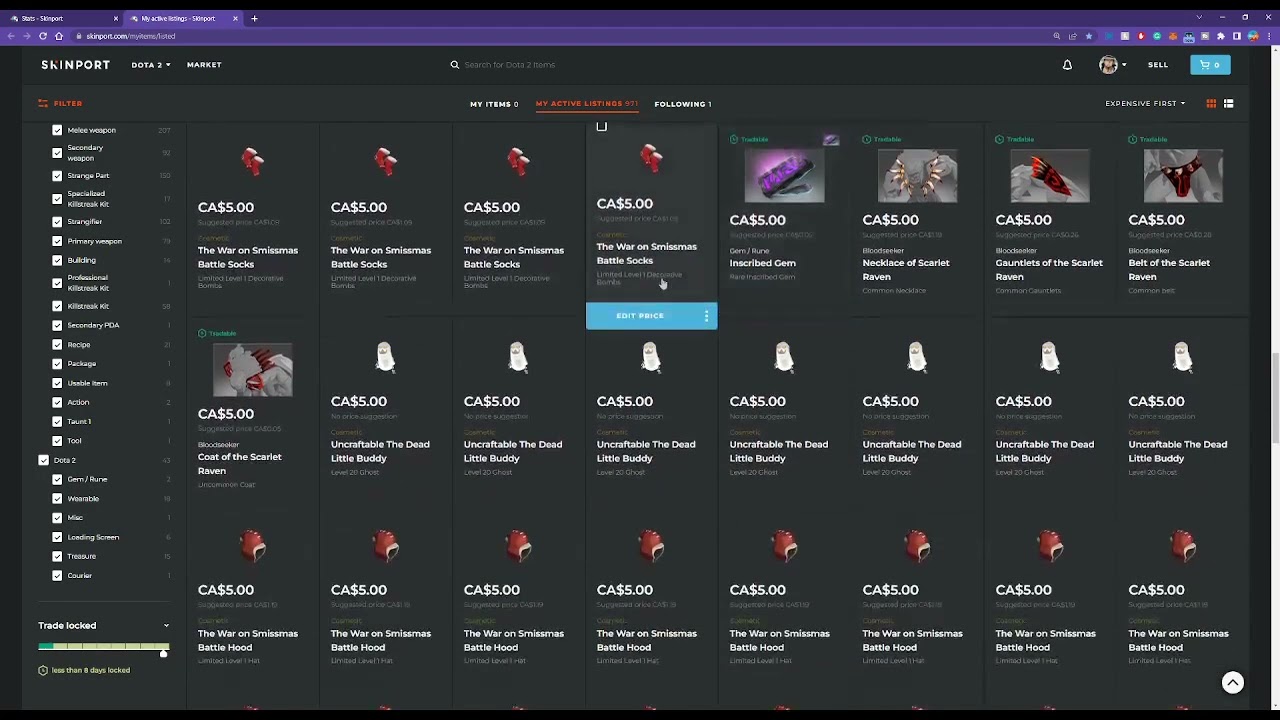
Task: Click the Tradable icon on Inscribed Gem
Action: pyautogui.click(x=734, y=139)
